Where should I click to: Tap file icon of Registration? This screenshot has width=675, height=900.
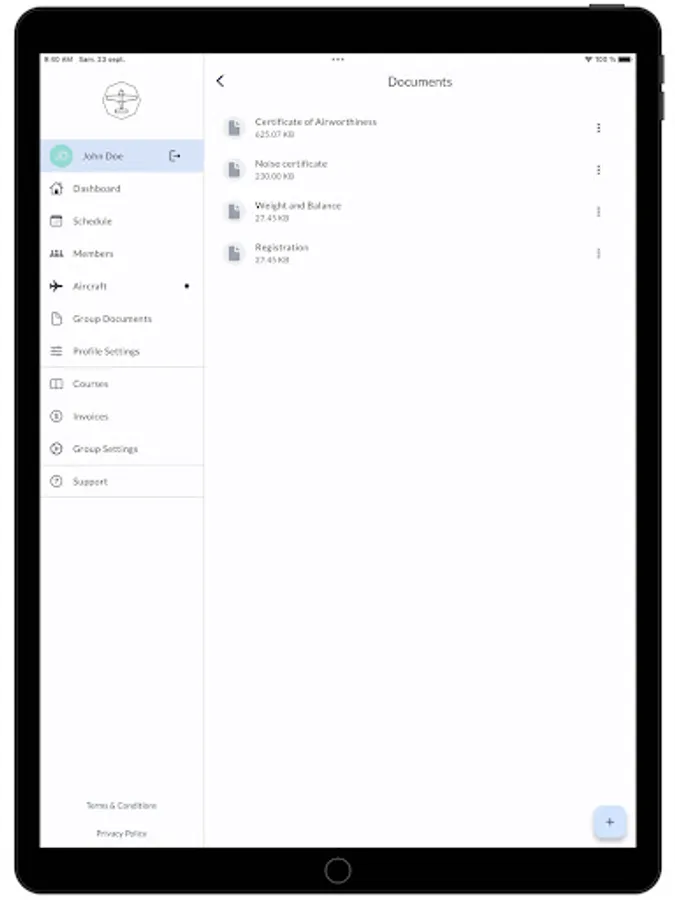tap(234, 253)
